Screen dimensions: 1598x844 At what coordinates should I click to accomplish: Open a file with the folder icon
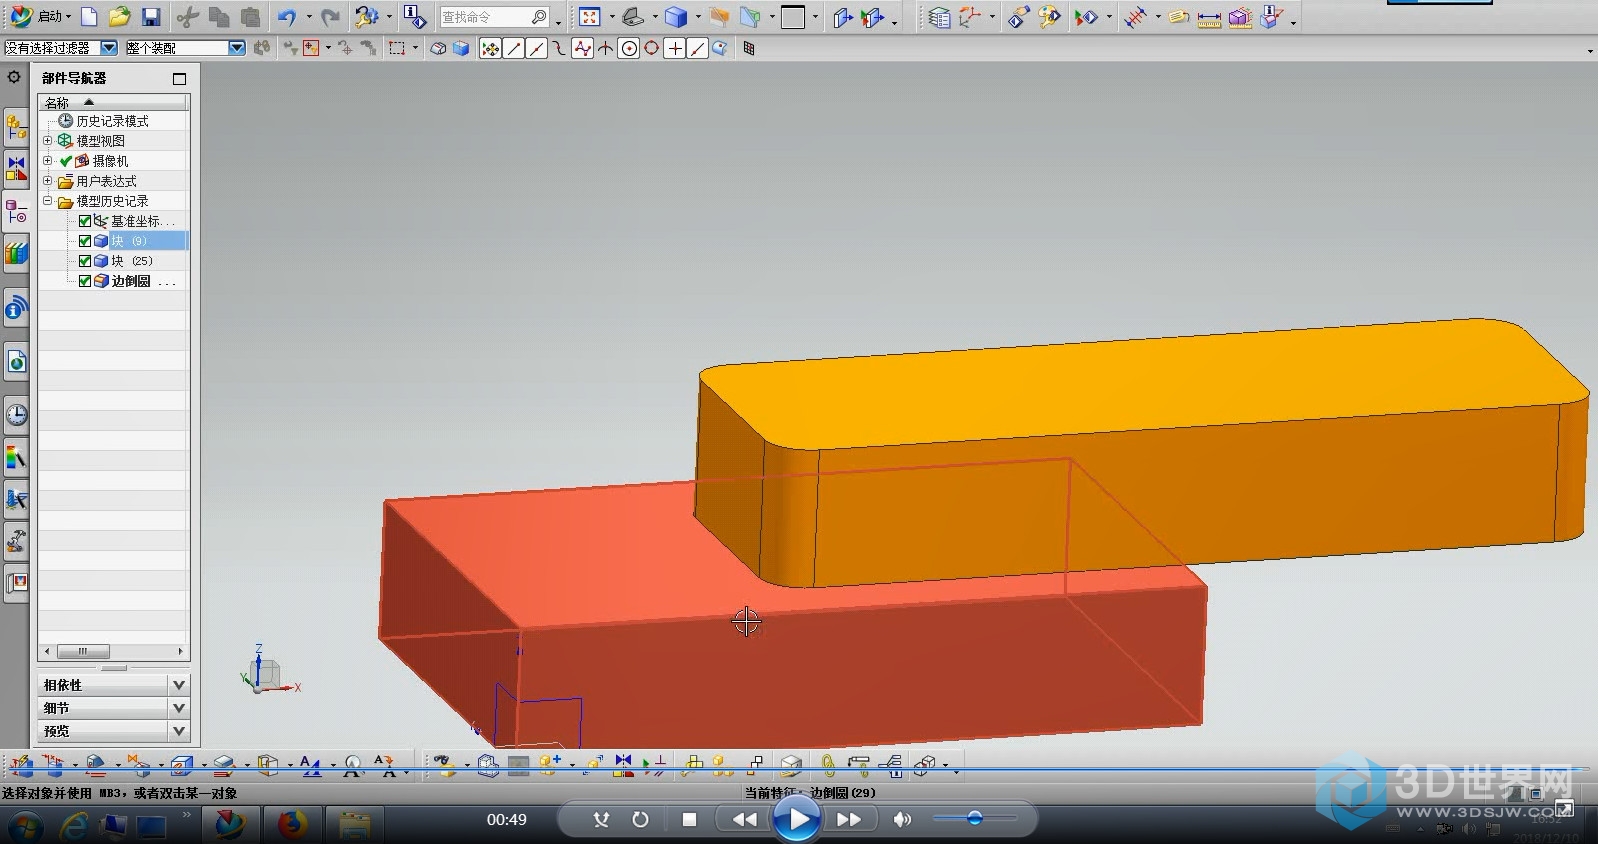click(119, 17)
